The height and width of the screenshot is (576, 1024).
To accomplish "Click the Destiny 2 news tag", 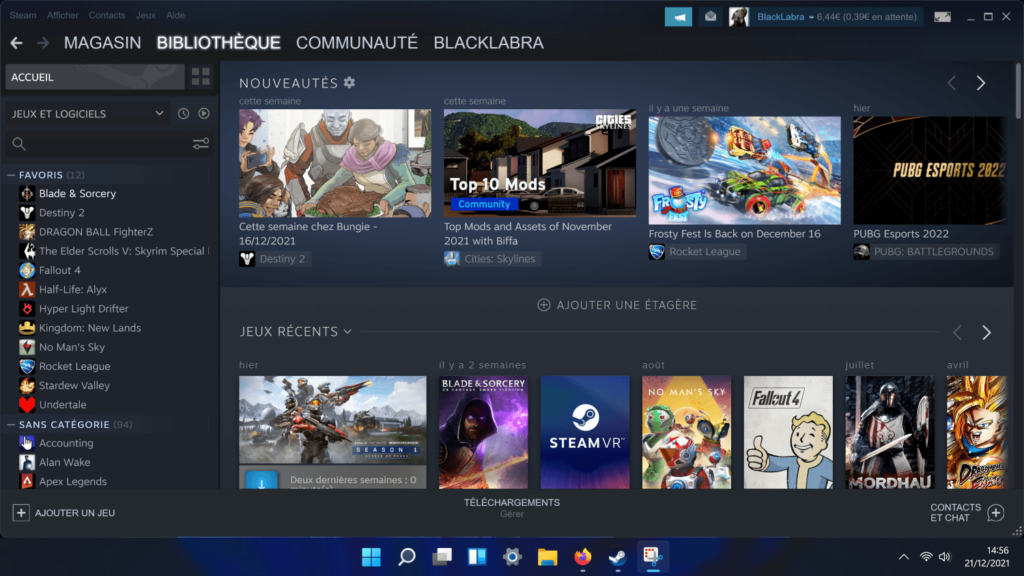I will point(276,259).
